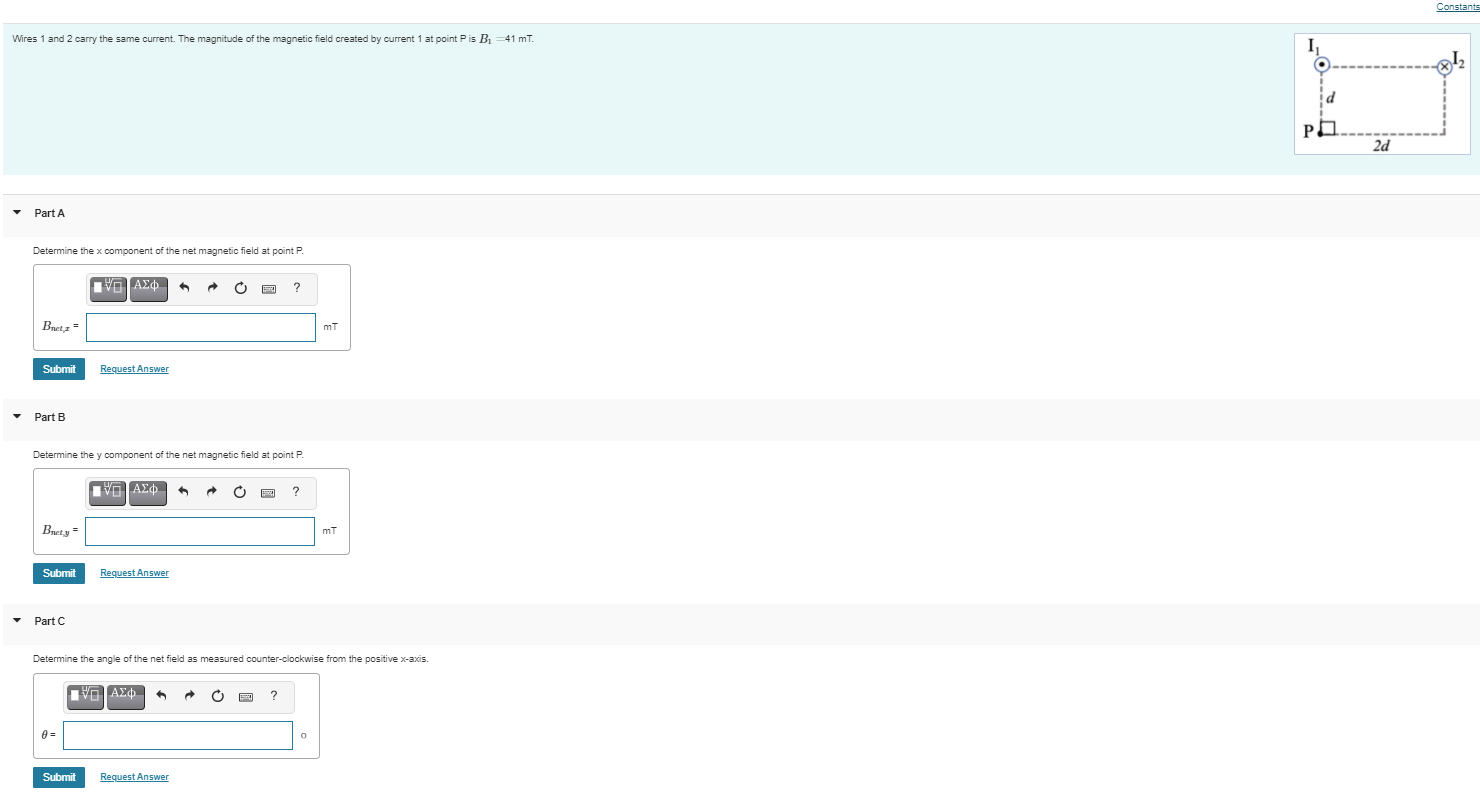Open help question mark in Part B

point(296,491)
